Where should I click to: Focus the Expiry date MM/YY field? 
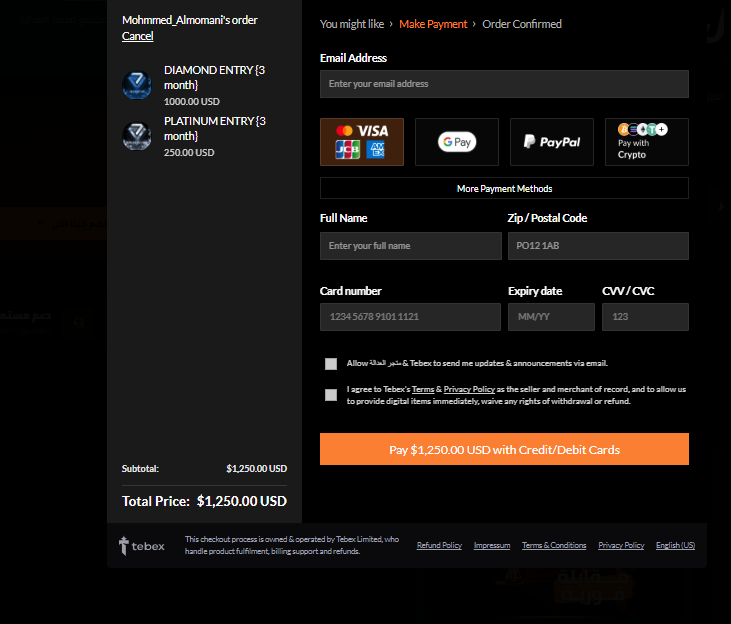pos(552,317)
